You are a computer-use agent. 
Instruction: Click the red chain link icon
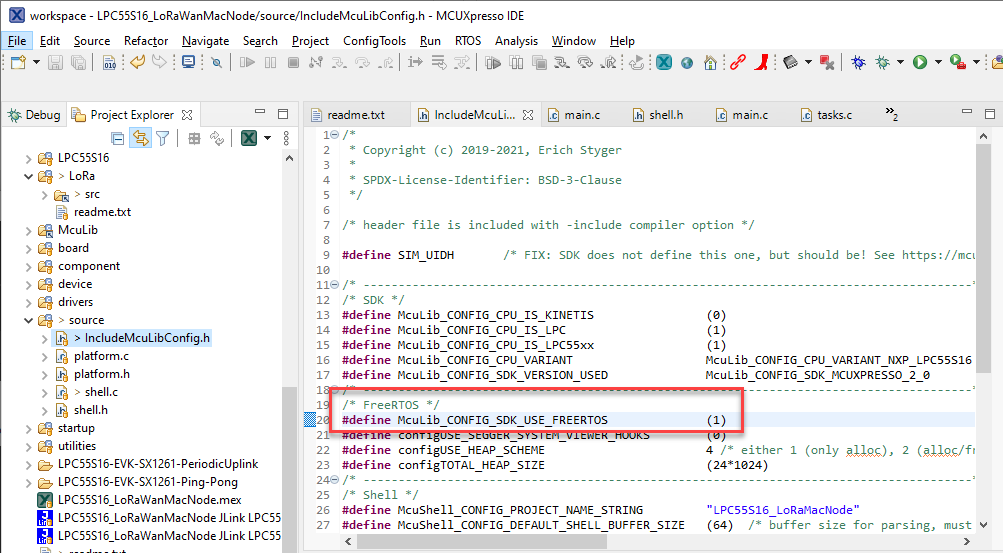[x=738, y=62]
